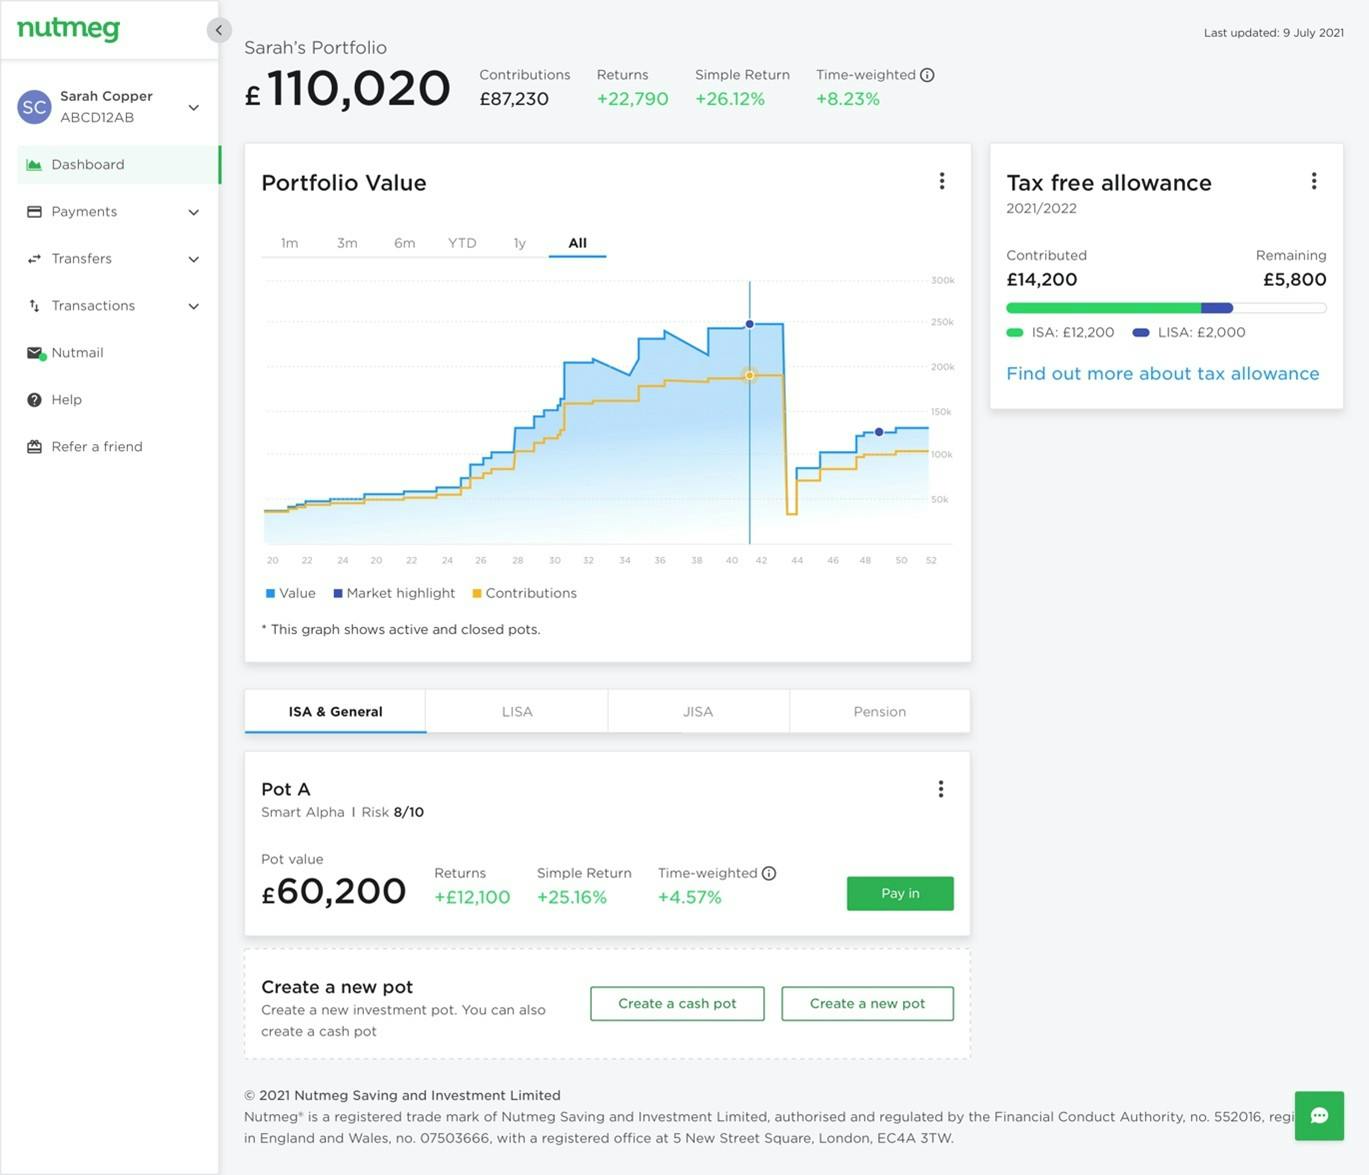Image resolution: width=1369 pixels, height=1175 pixels.
Task: Click the £60,200 pot value
Action: coord(333,891)
